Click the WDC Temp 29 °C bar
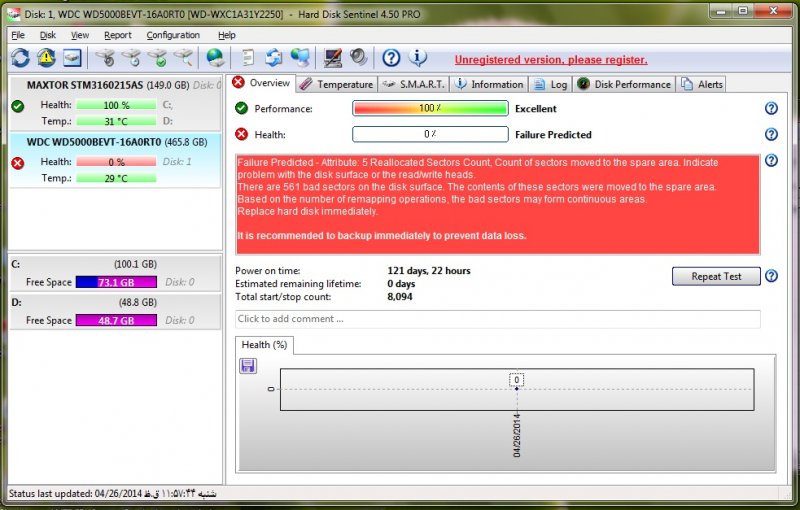 [116, 178]
